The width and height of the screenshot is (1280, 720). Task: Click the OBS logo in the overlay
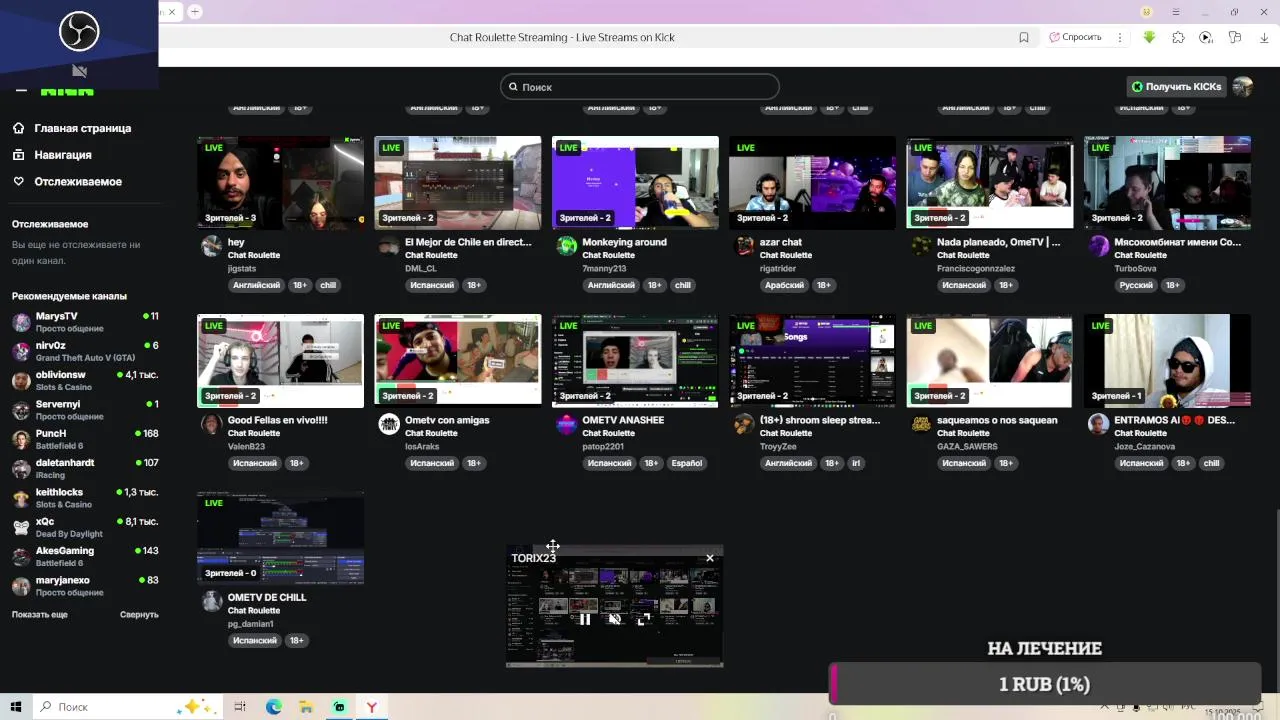pyautogui.click(x=79, y=31)
